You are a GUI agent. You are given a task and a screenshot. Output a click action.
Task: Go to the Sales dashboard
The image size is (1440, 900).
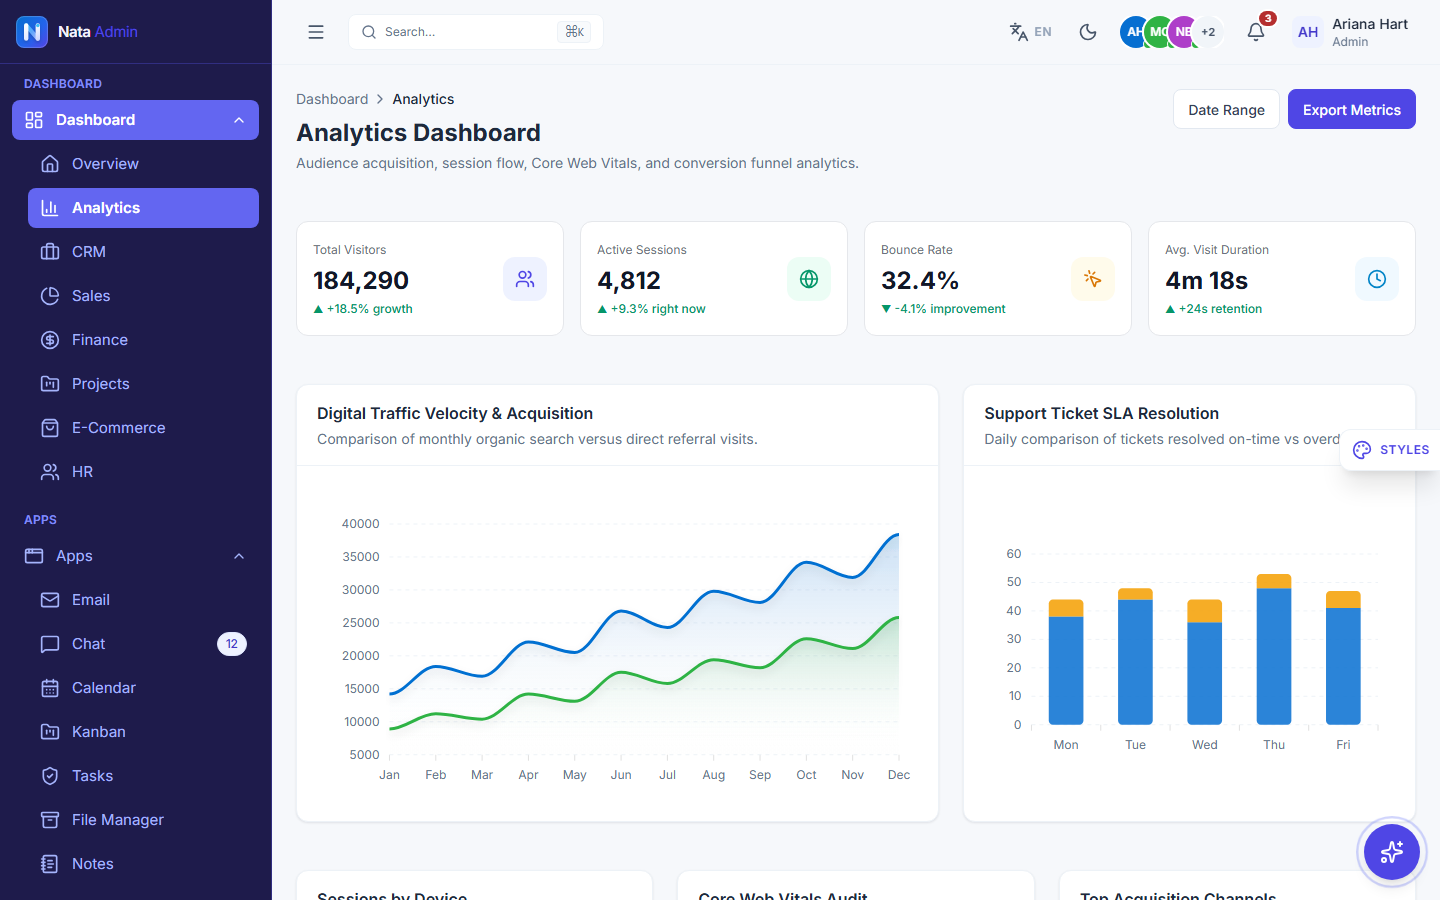click(x=143, y=296)
